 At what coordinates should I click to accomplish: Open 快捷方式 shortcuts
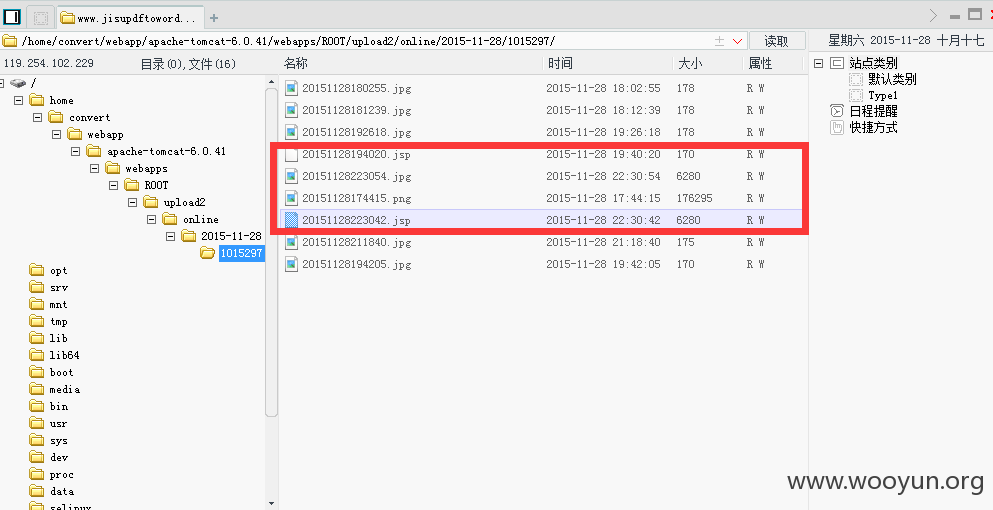pyautogui.click(x=873, y=127)
